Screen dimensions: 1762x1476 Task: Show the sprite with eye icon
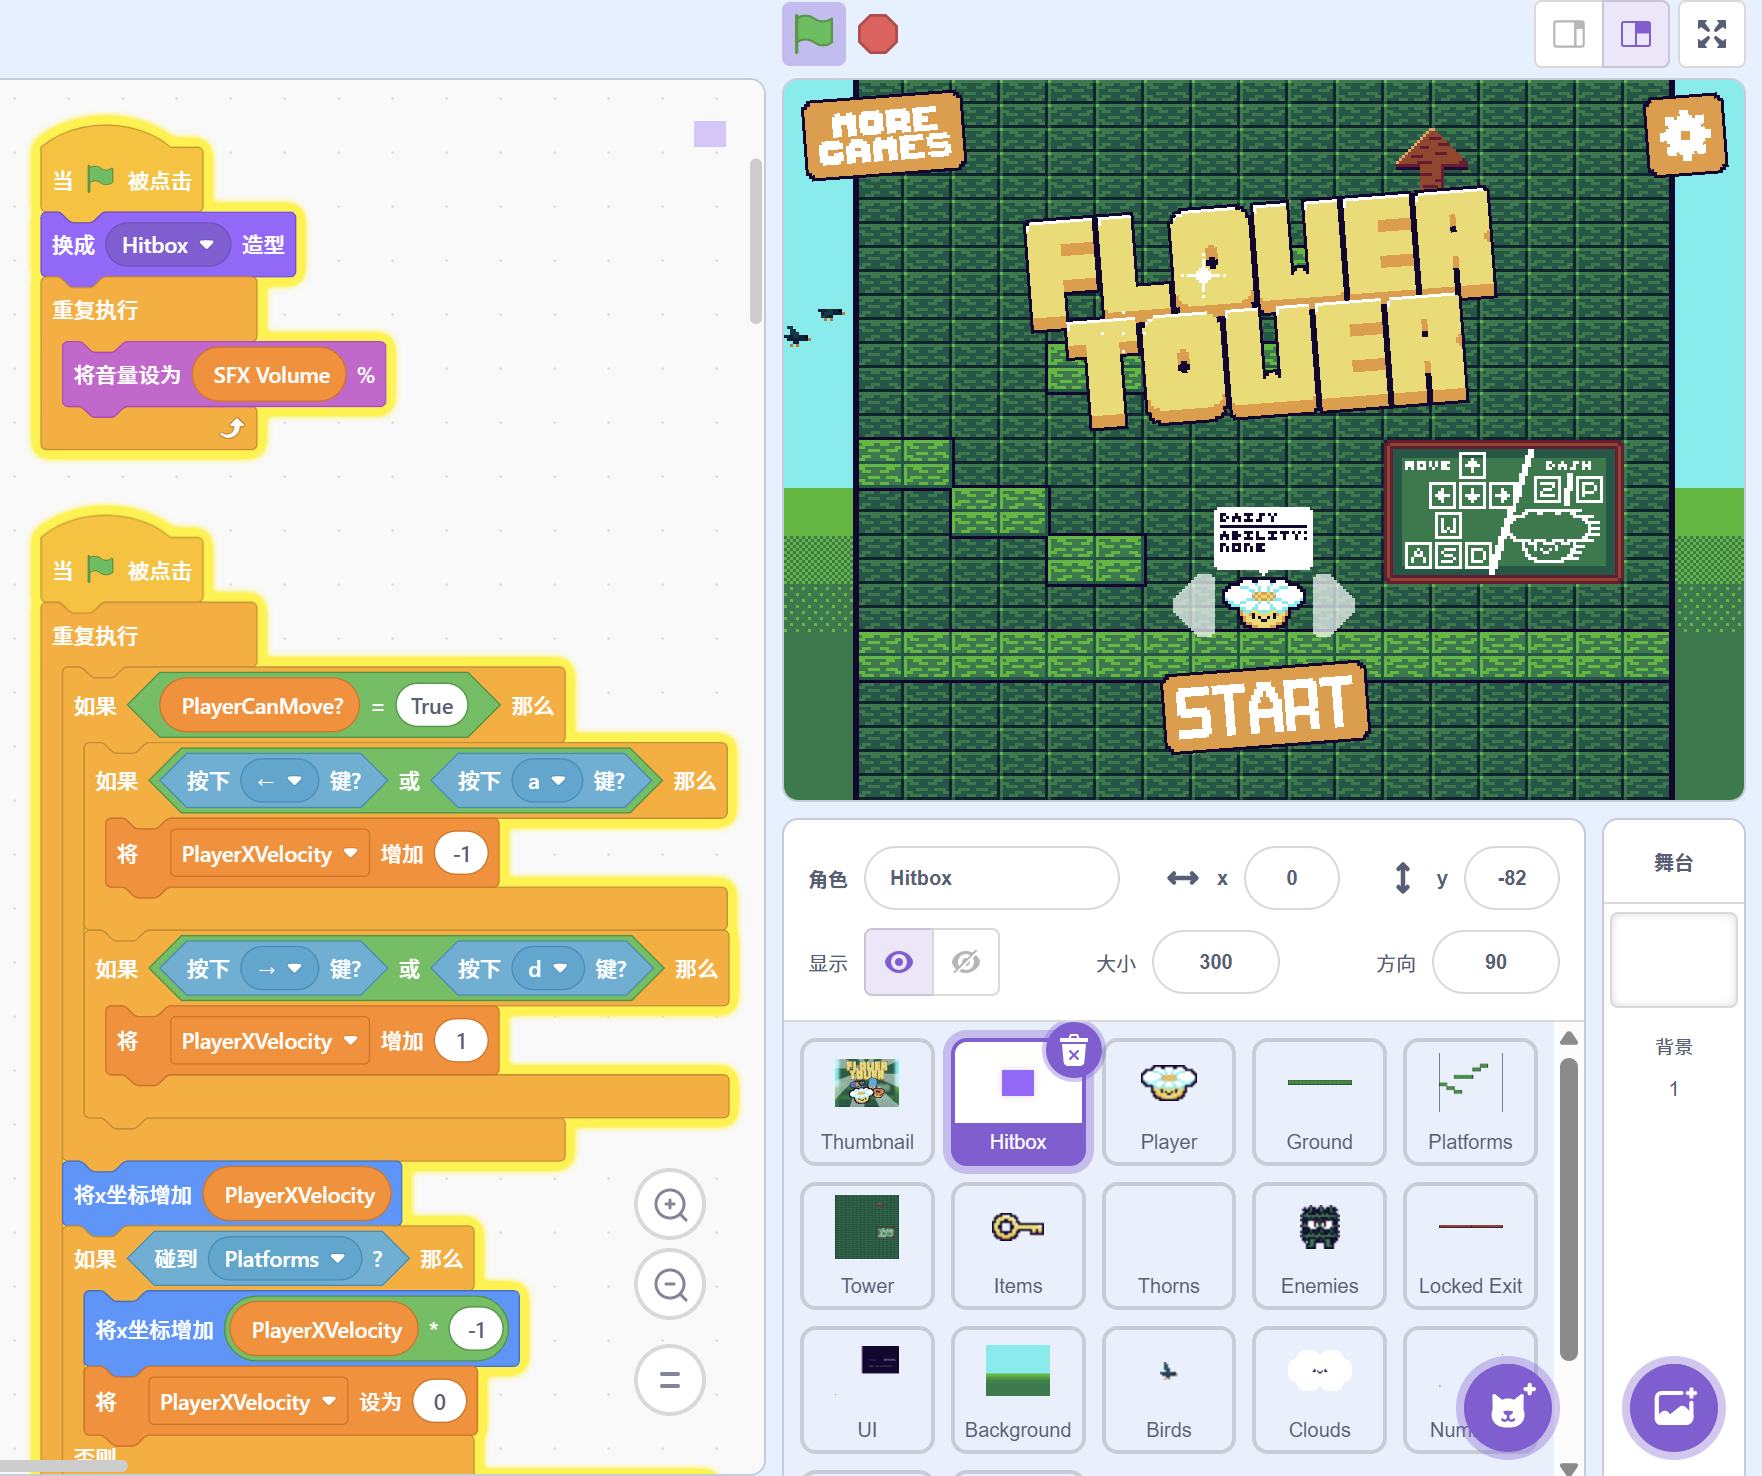pyautogui.click(x=899, y=962)
